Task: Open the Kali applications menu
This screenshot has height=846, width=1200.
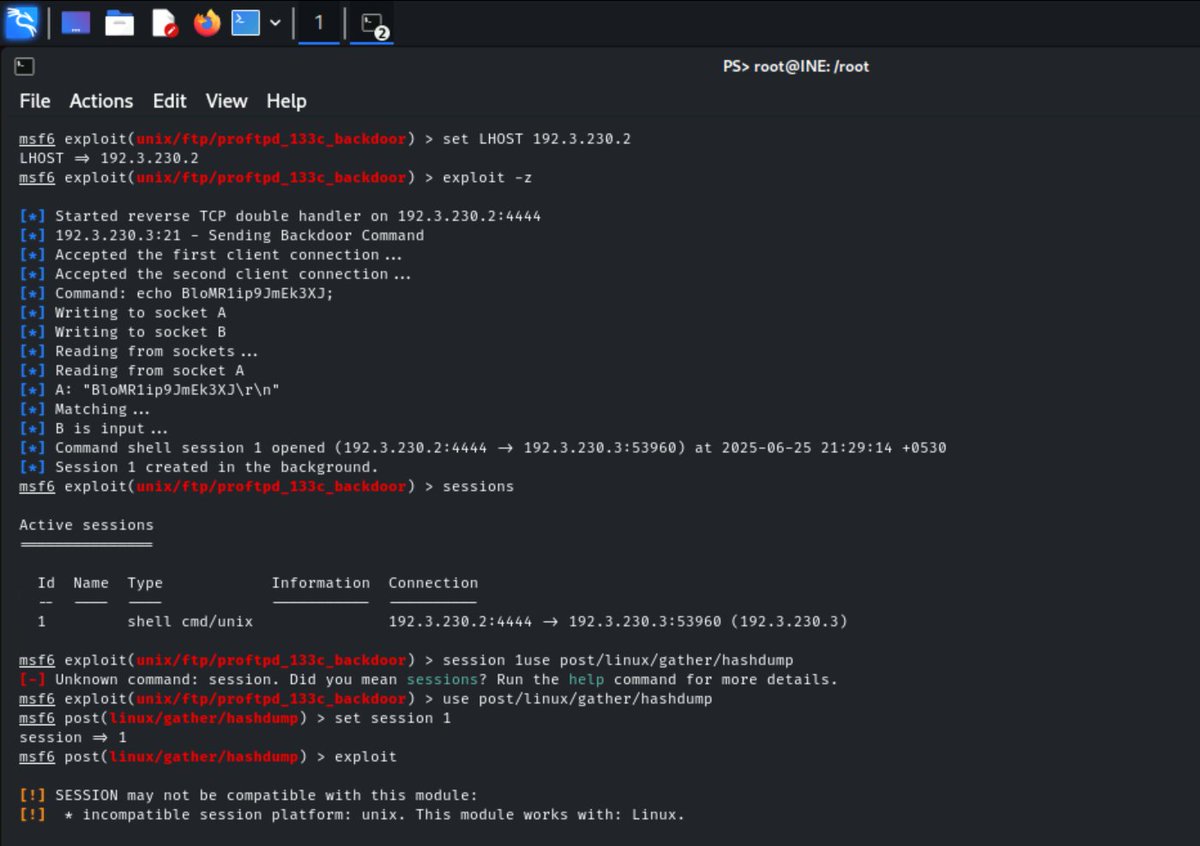Action: coord(22,21)
